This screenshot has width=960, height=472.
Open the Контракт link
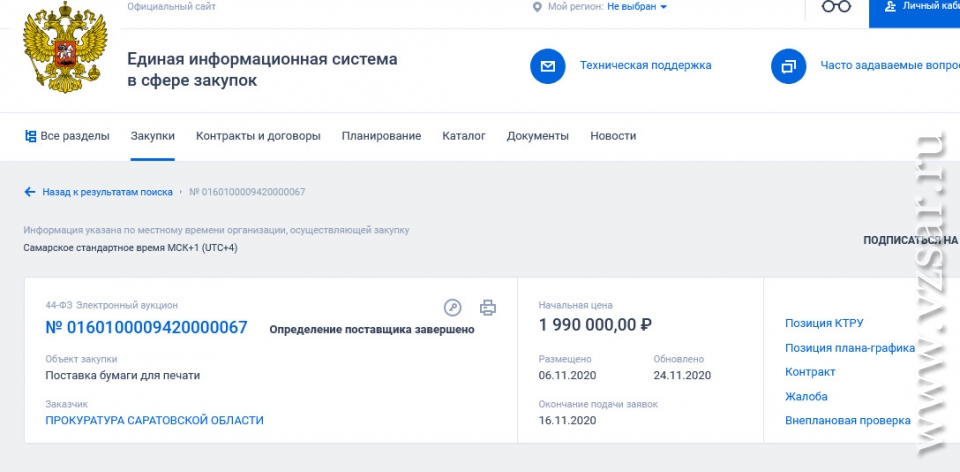point(810,372)
